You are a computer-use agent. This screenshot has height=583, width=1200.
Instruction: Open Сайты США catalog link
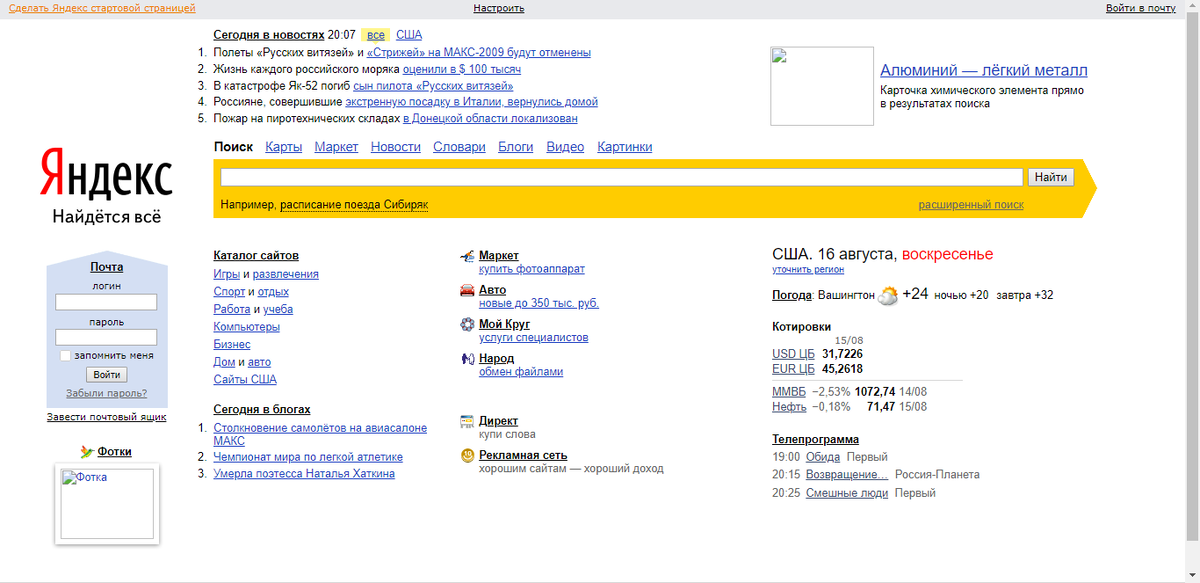(245, 380)
